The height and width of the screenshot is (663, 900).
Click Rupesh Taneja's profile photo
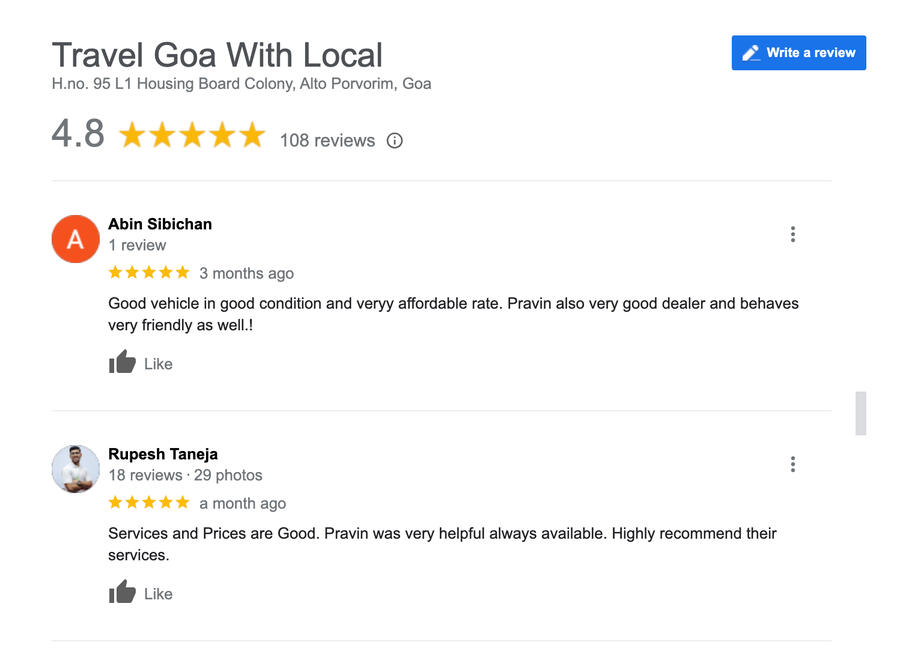(x=75, y=469)
